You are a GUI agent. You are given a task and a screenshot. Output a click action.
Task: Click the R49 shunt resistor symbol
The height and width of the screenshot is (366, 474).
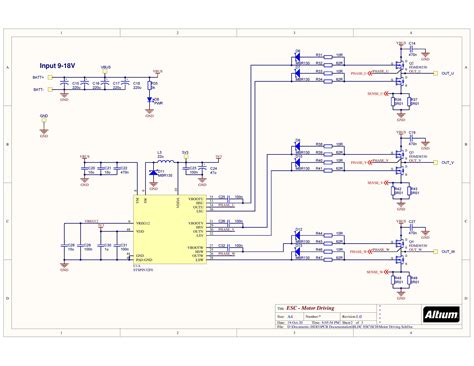click(409, 280)
